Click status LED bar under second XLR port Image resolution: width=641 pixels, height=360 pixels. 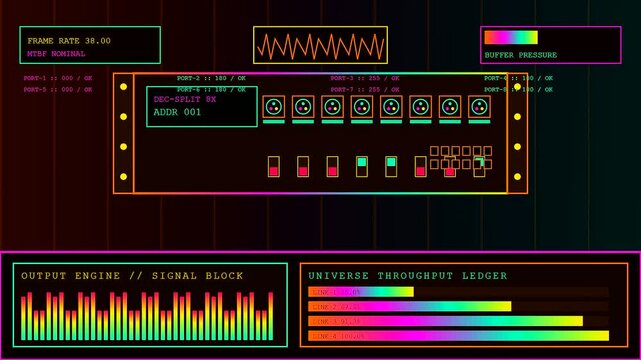coord(303,122)
